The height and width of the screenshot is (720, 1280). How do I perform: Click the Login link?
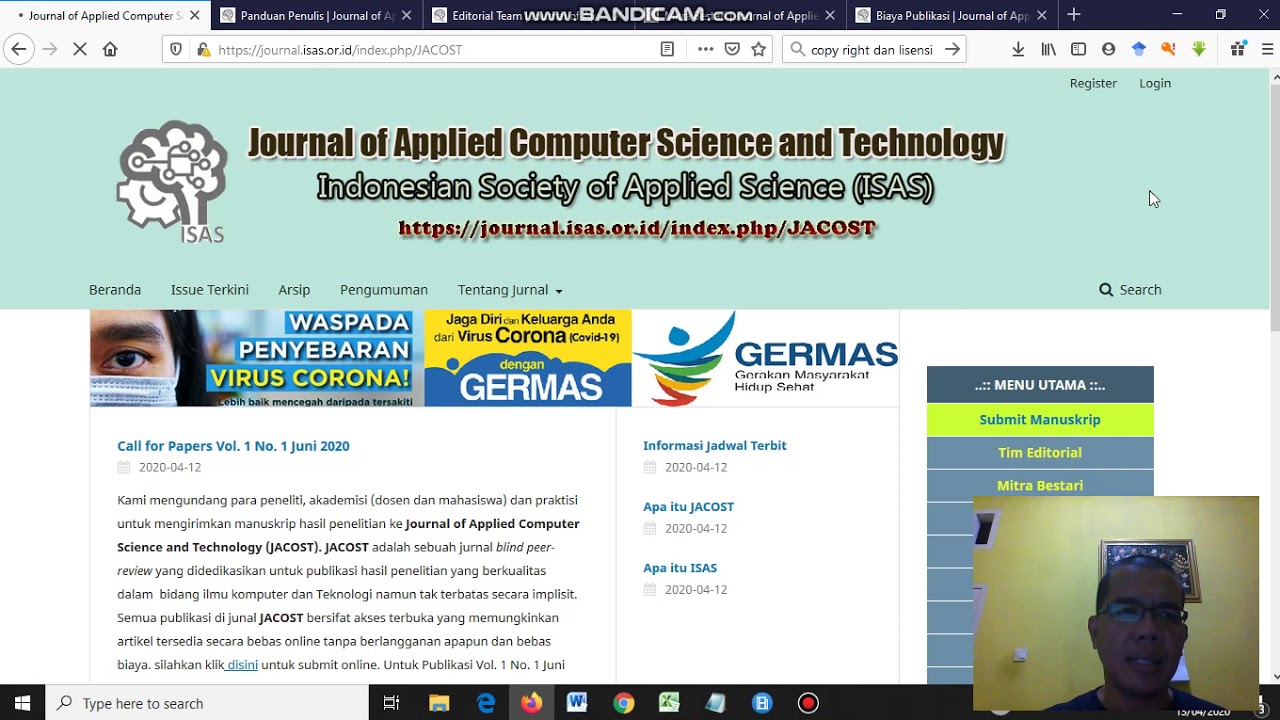1155,83
